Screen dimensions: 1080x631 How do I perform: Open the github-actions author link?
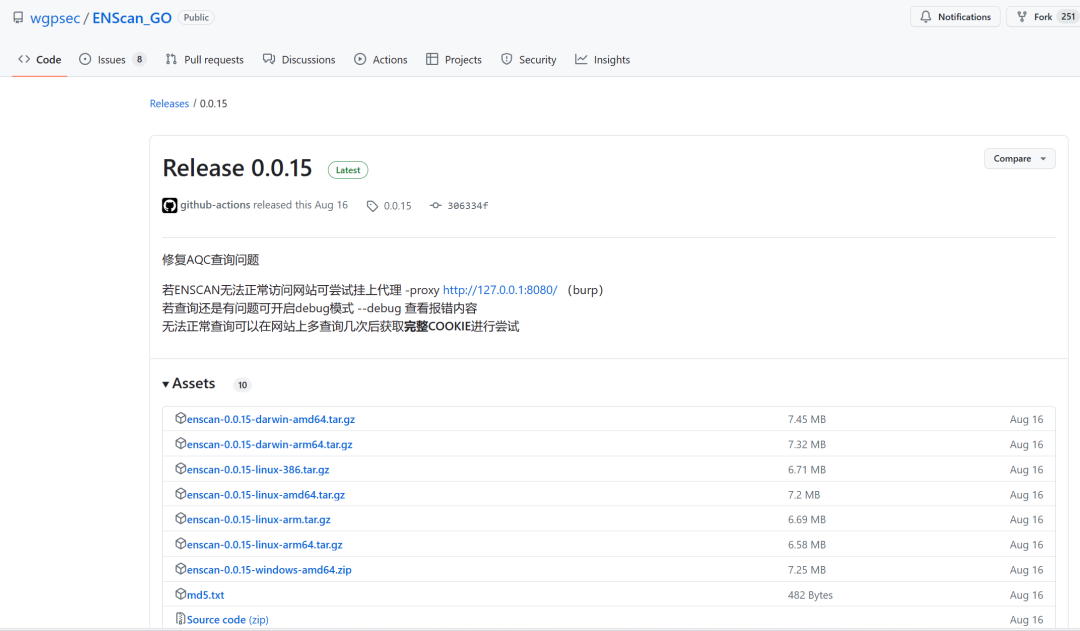(215, 205)
